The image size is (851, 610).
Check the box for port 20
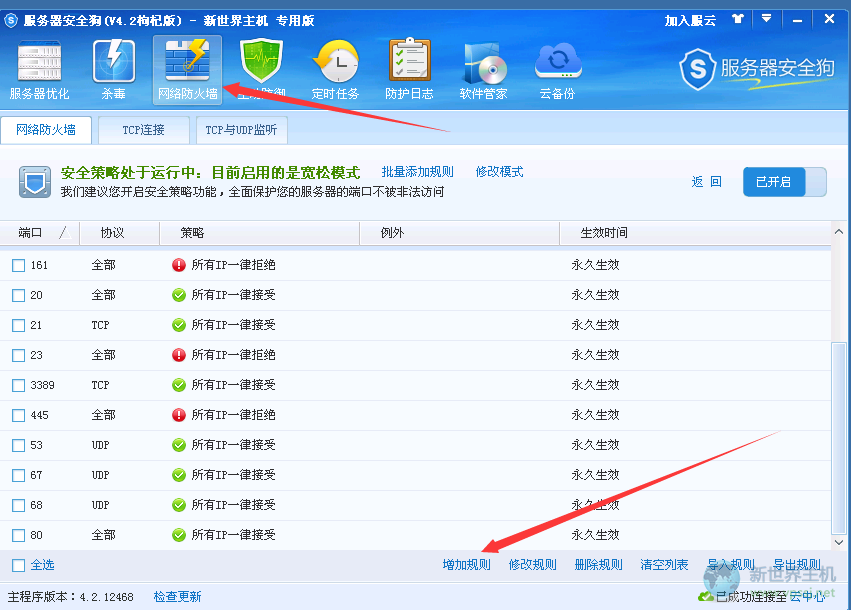(x=18, y=295)
